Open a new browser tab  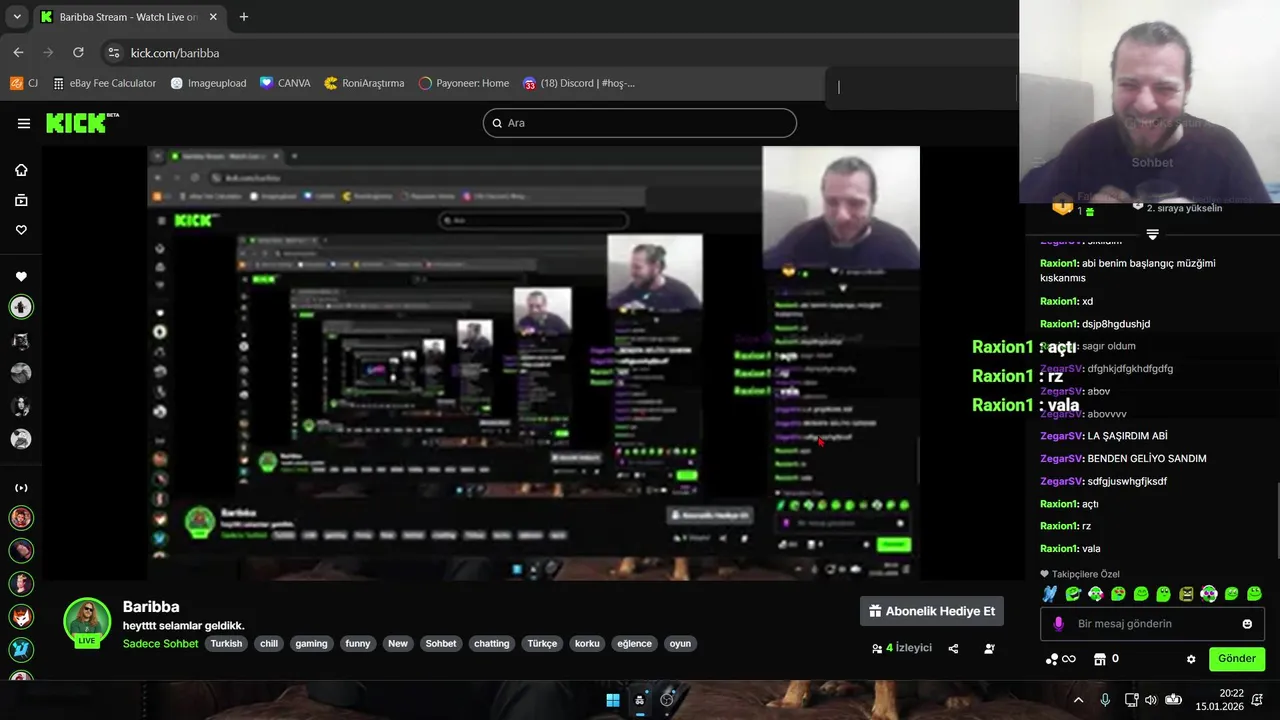243,17
